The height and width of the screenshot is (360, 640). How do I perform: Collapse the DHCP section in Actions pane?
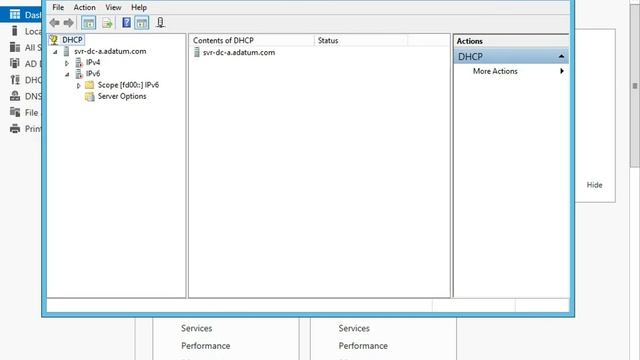coord(561,56)
